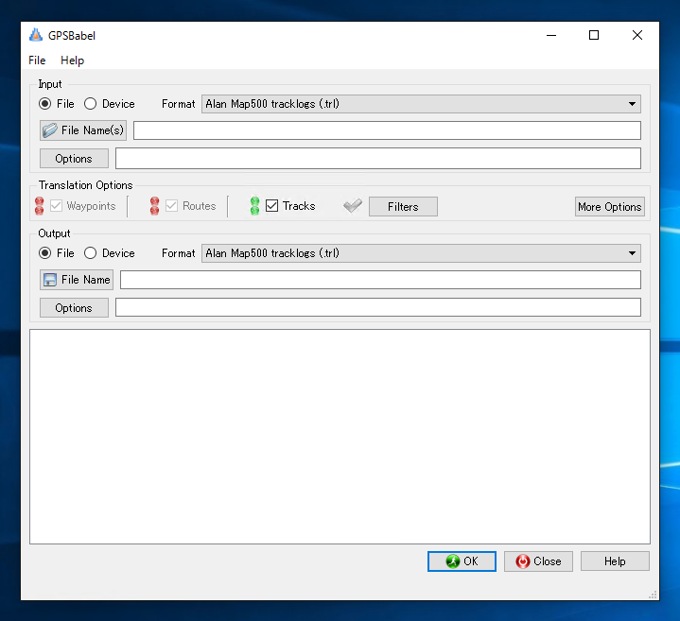Select Device radio button under Output
The height and width of the screenshot is (621, 680).
90,253
